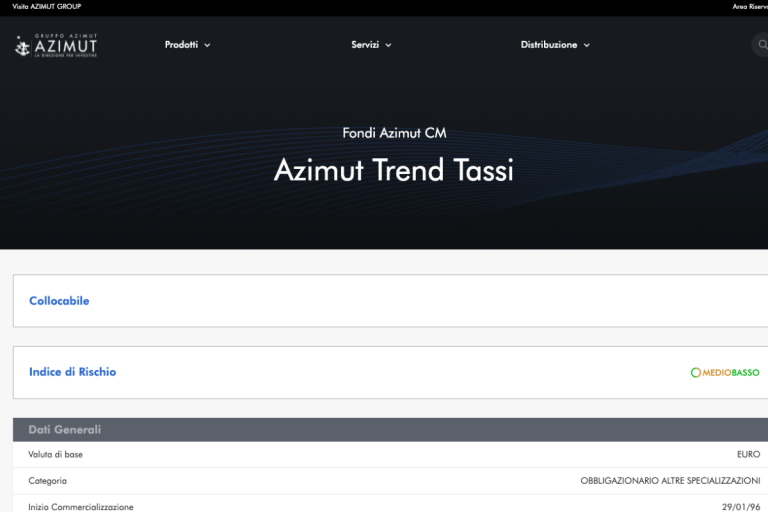Screen dimensions: 768x512
Task: Click the Collocabile heading
Action: pos(59,301)
